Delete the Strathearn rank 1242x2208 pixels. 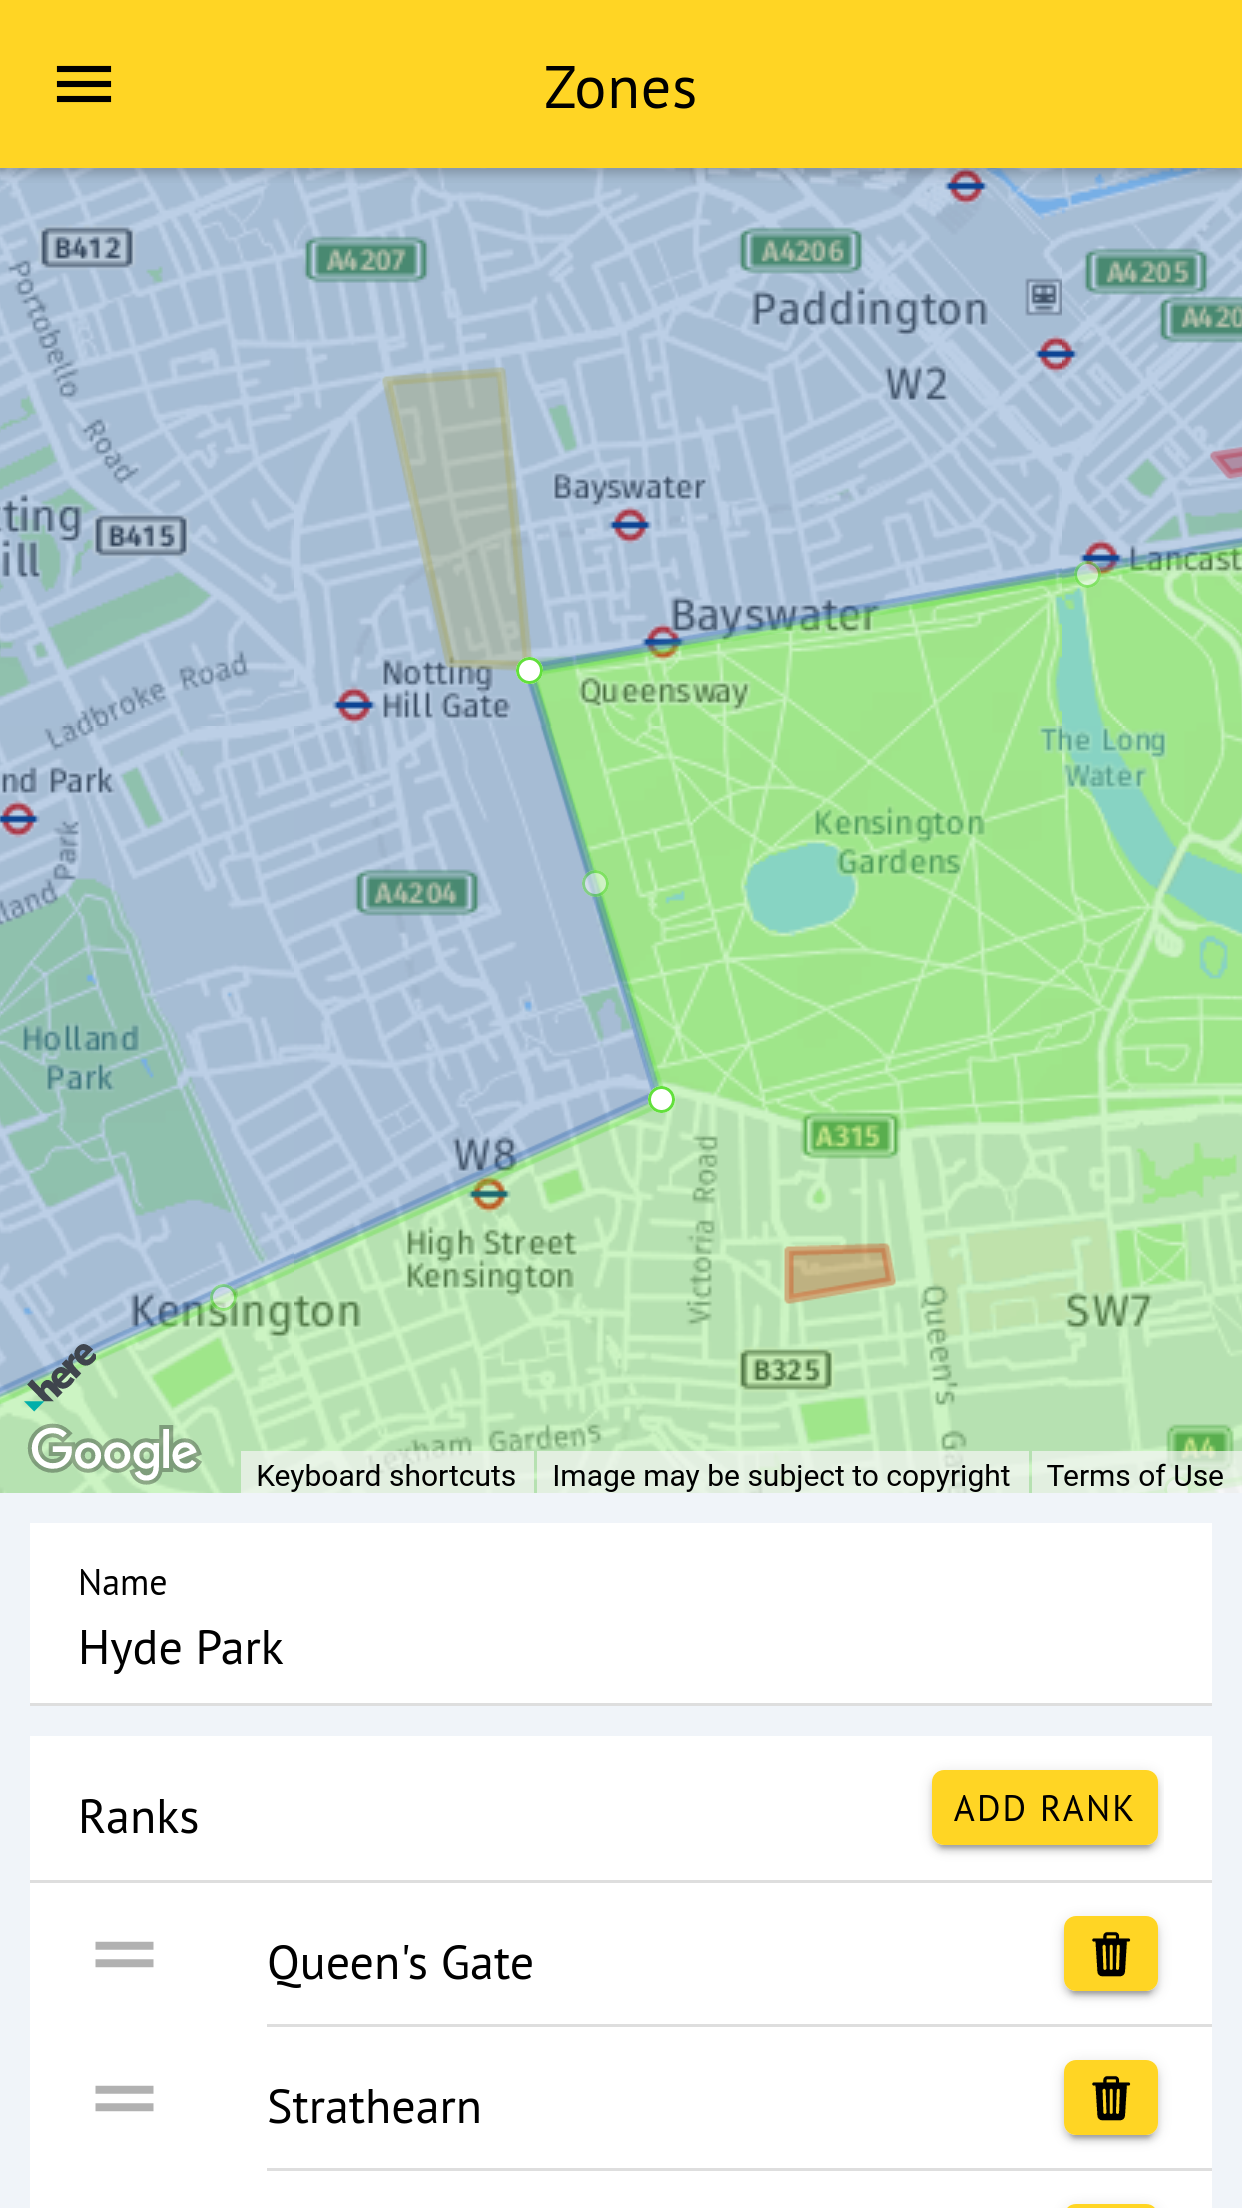click(x=1110, y=2098)
